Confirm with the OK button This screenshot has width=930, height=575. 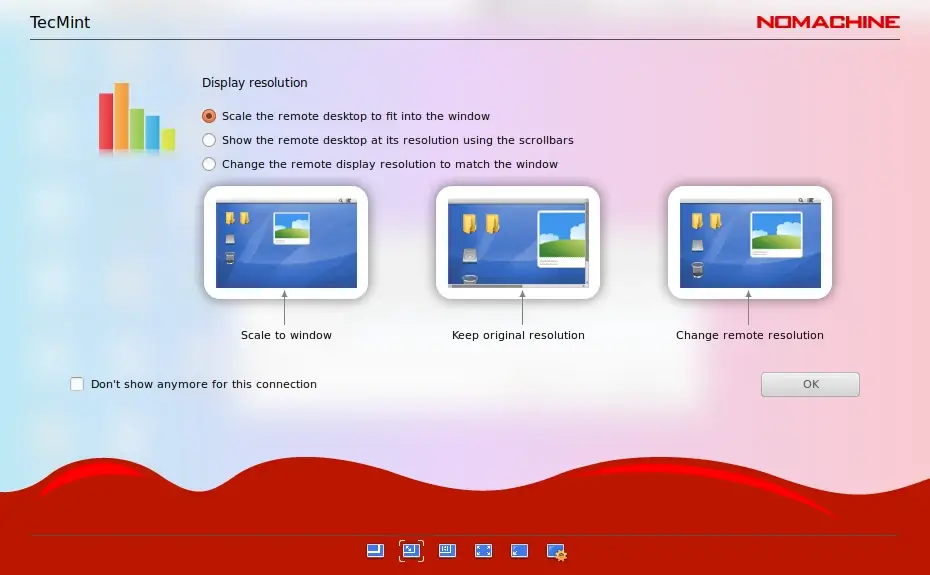(810, 385)
